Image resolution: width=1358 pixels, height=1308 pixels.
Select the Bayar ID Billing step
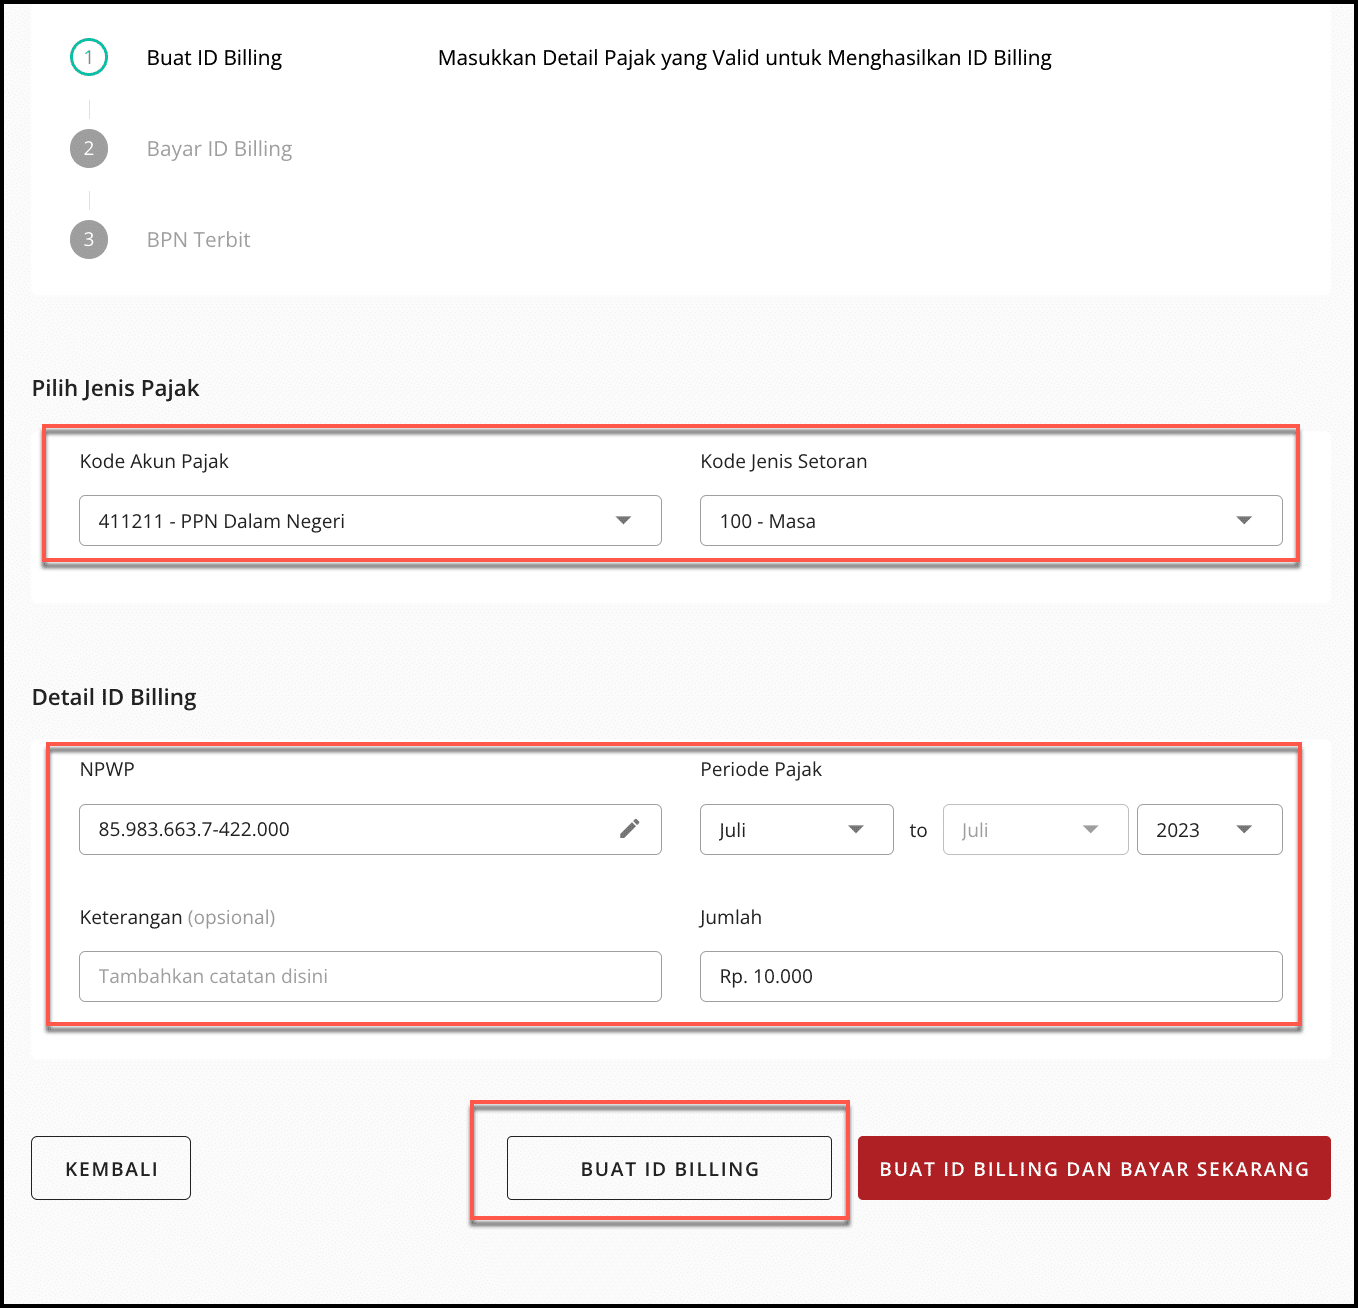[x=219, y=148]
